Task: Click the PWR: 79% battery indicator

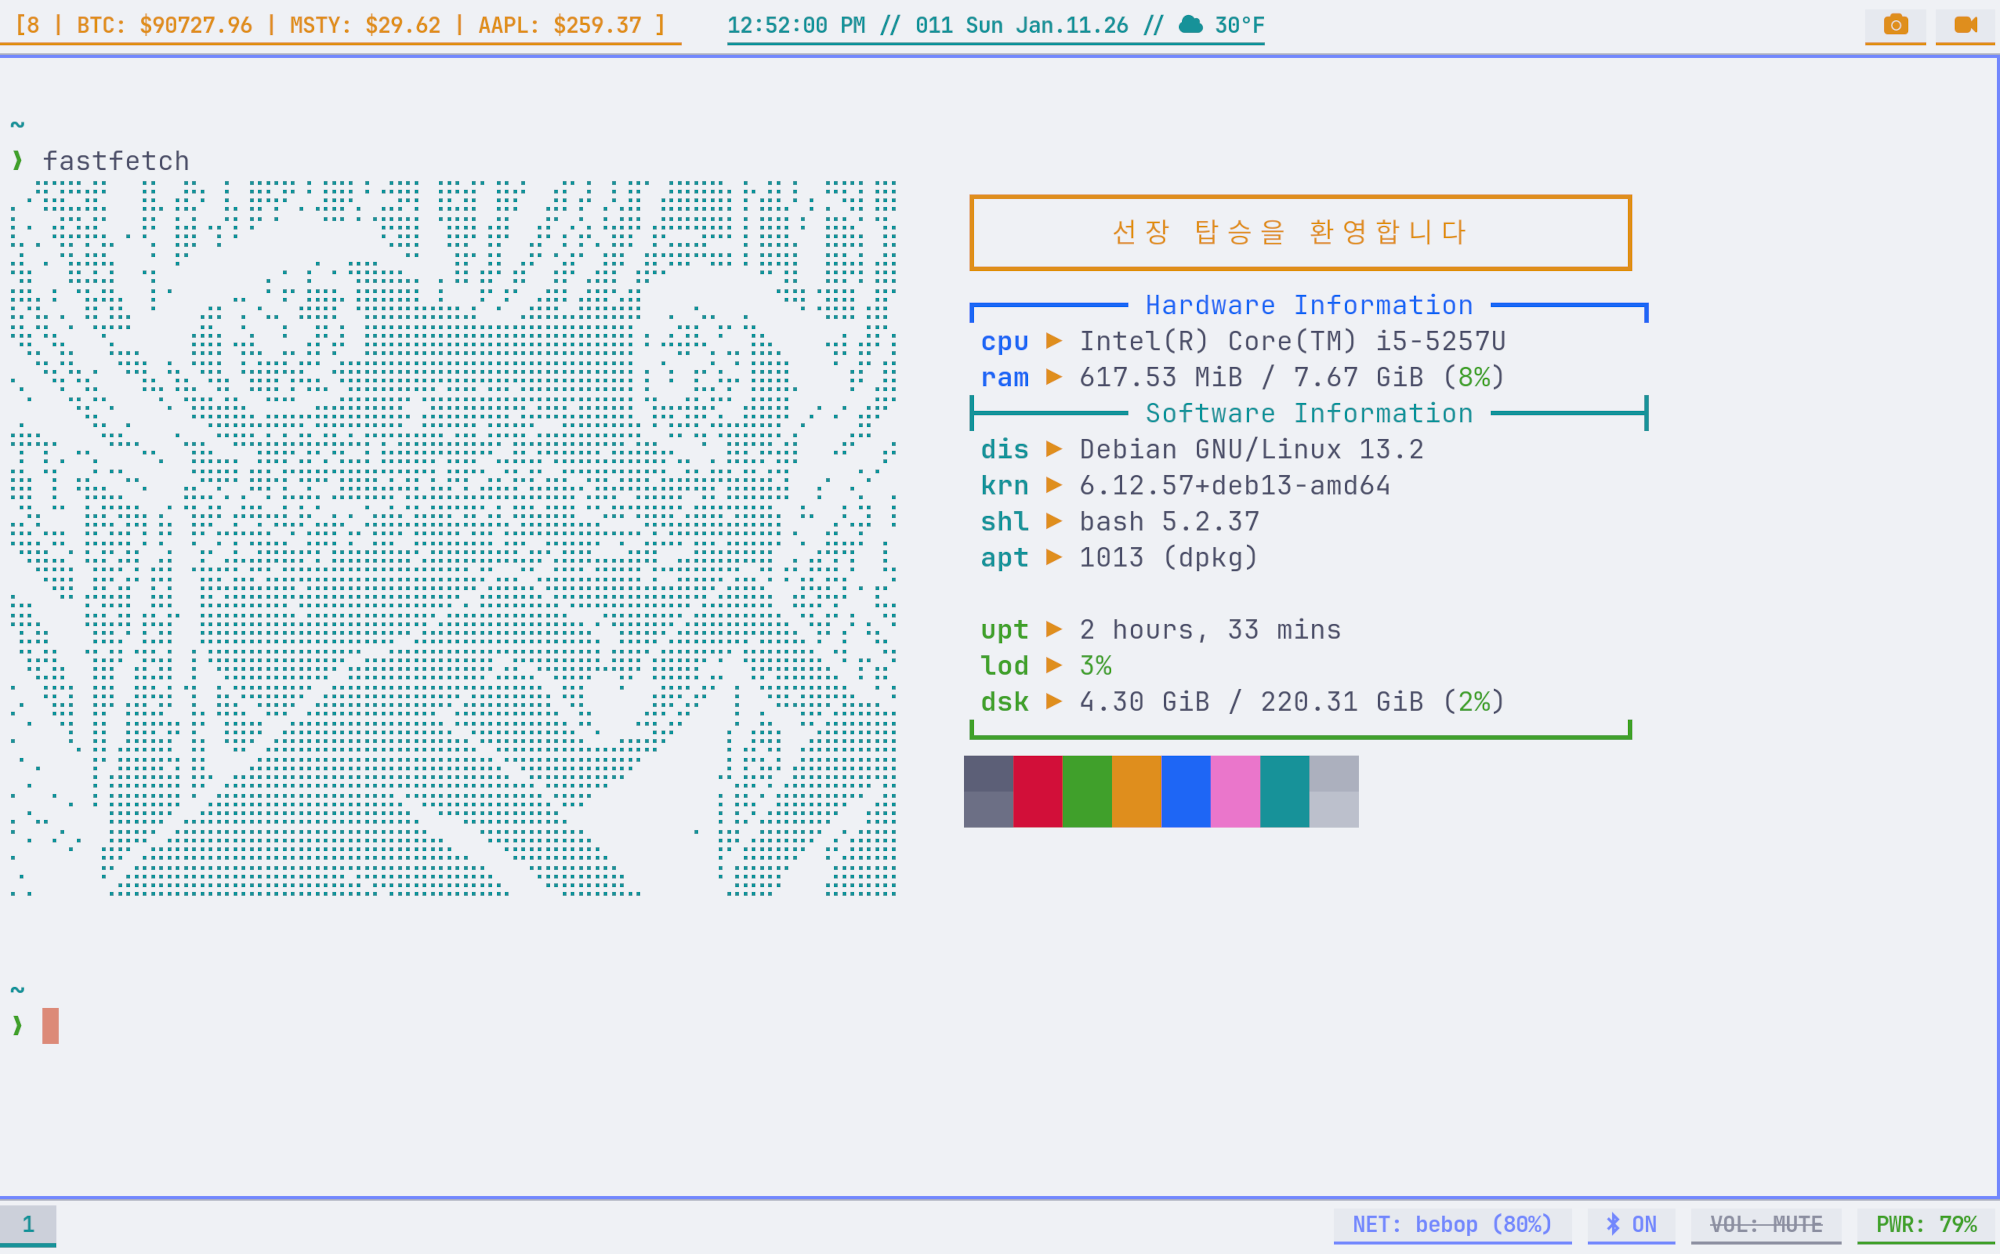Action: pyautogui.click(x=1929, y=1222)
